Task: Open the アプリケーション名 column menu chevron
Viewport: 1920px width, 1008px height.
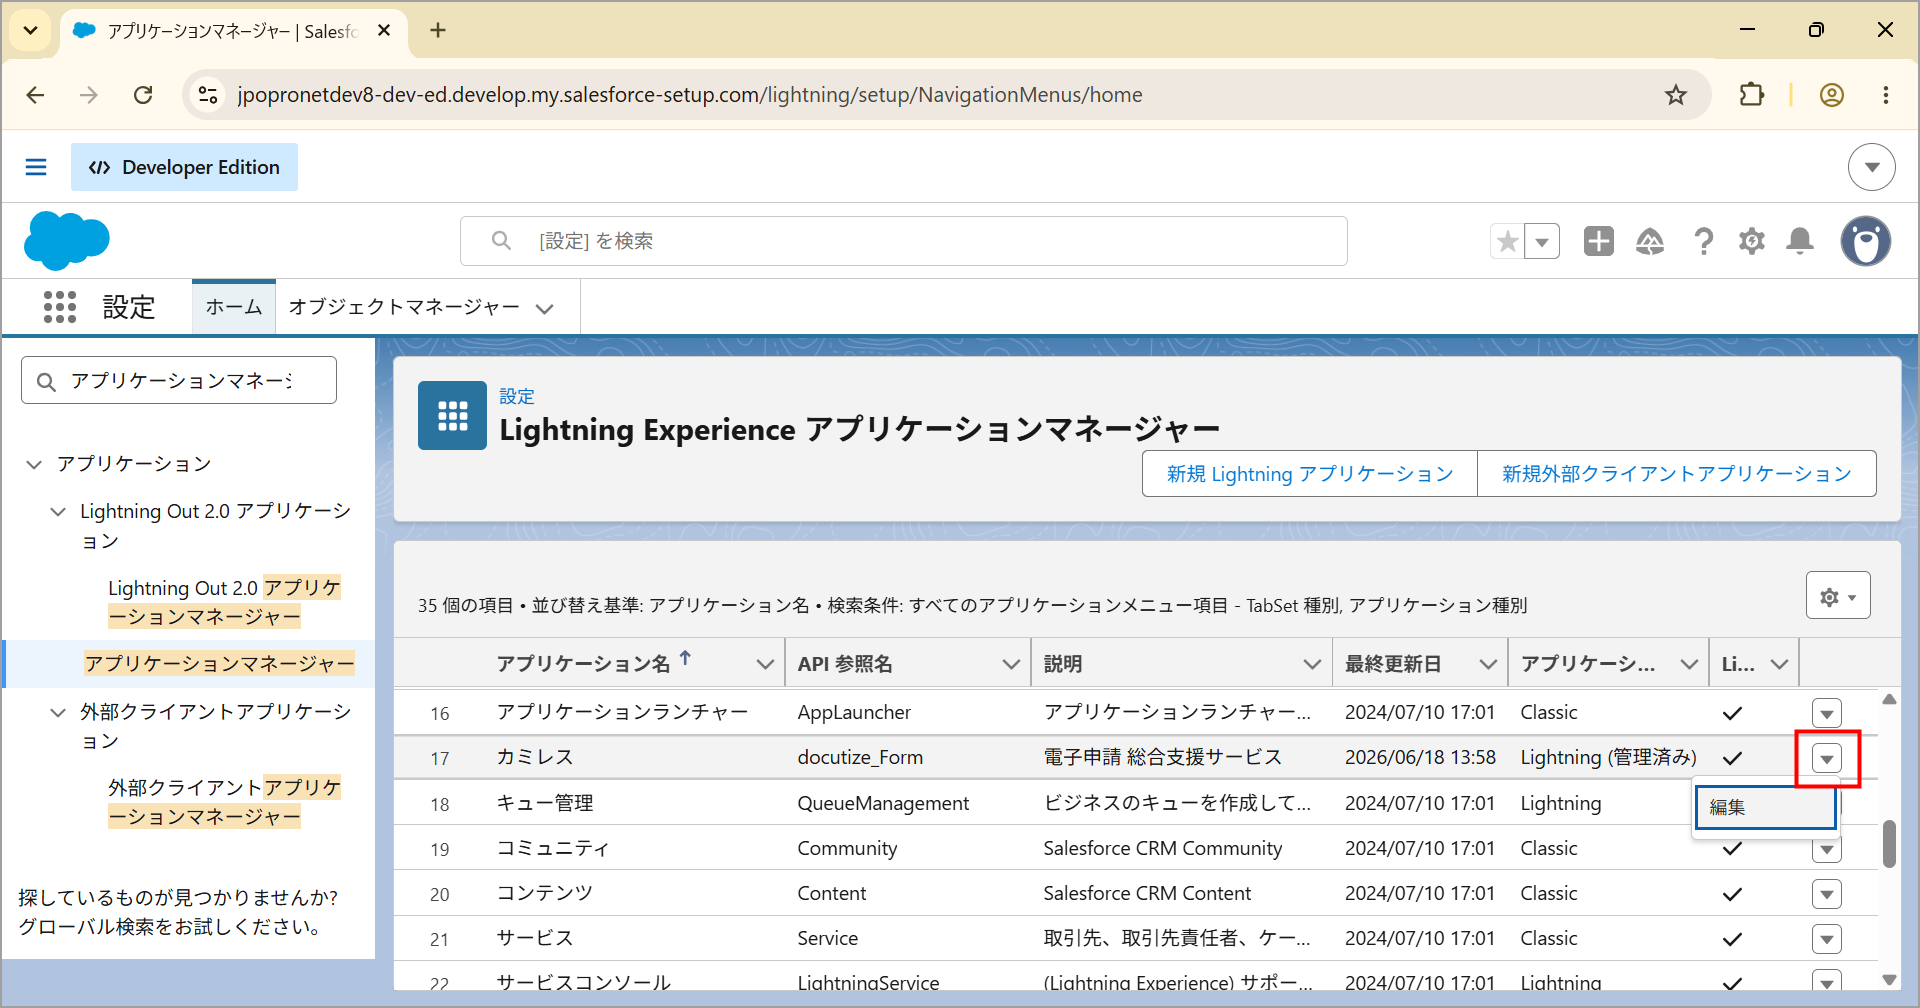Action: click(765, 664)
